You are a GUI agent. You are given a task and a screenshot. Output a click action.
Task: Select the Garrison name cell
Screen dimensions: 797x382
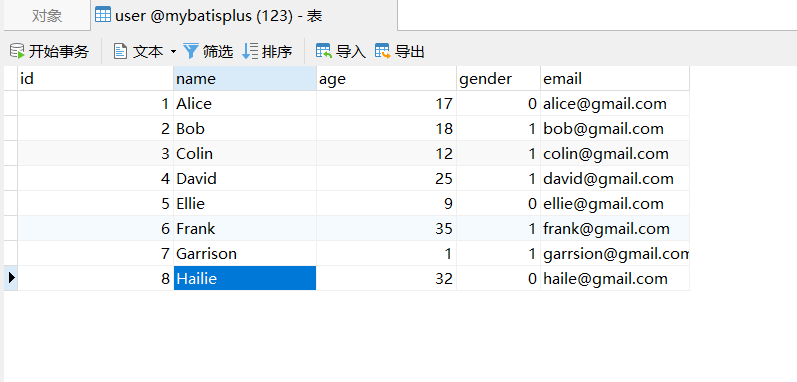click(x=245, y=253)
